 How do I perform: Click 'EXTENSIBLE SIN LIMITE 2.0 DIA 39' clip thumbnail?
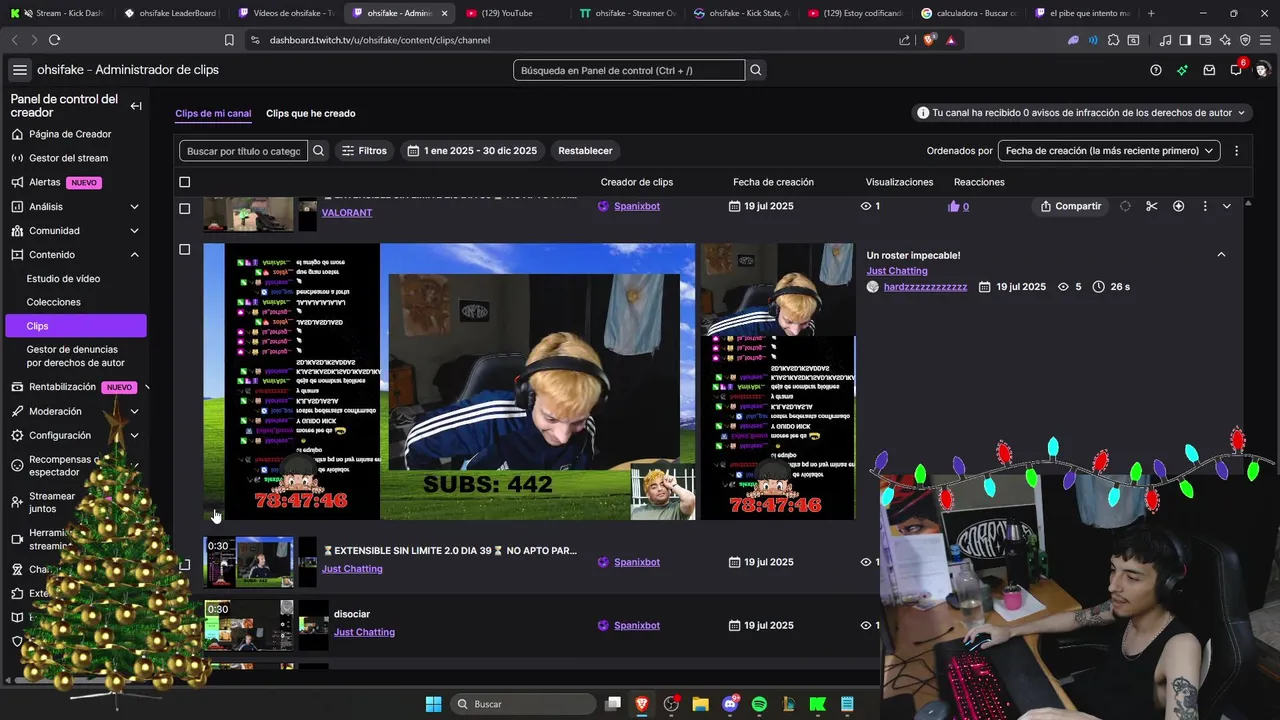(249, 562)
